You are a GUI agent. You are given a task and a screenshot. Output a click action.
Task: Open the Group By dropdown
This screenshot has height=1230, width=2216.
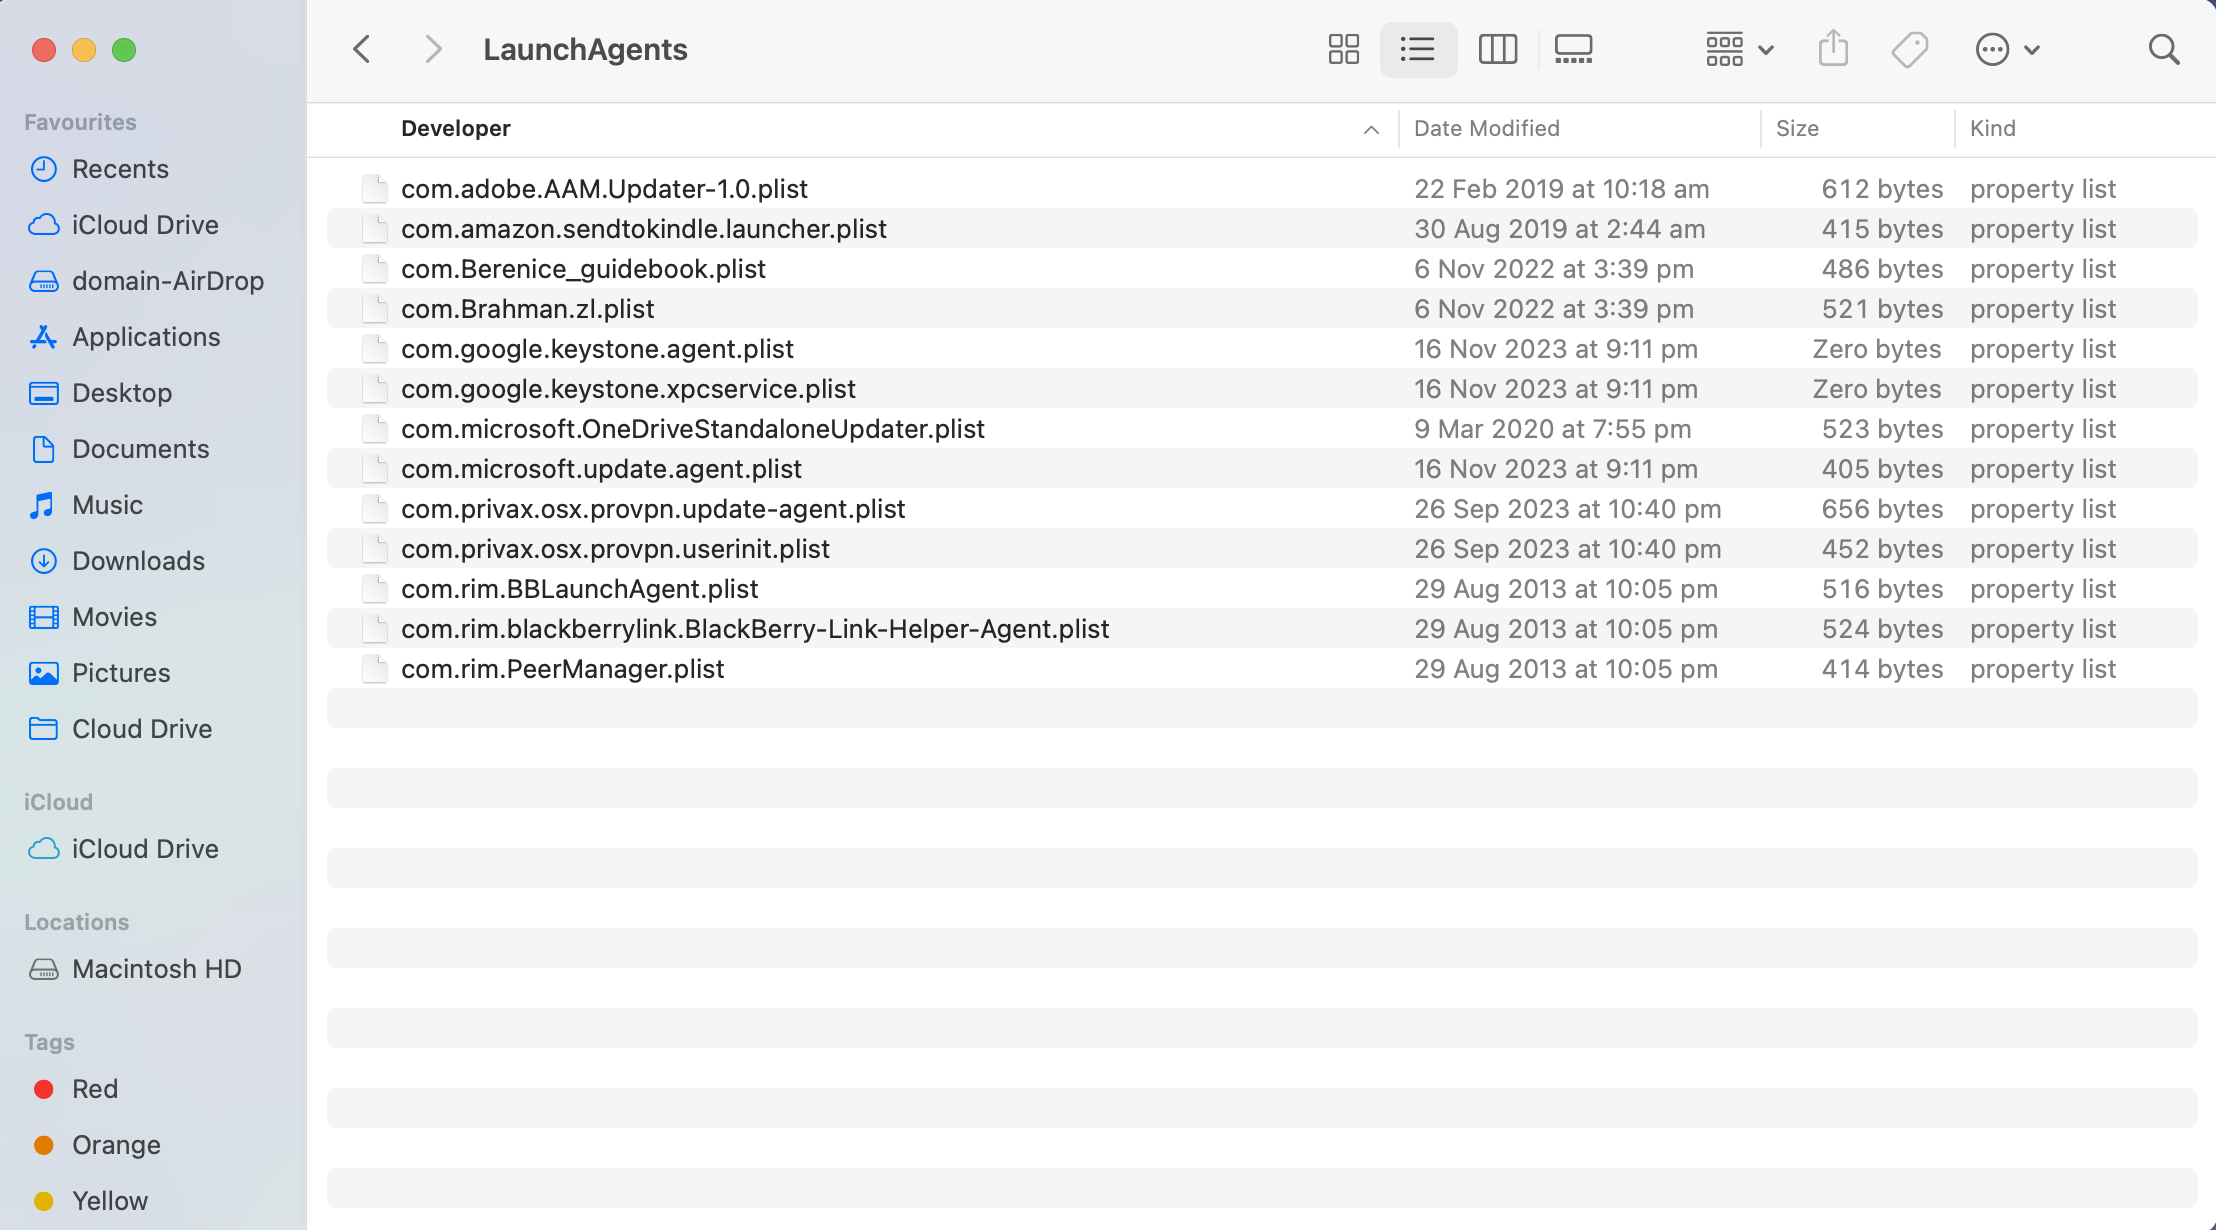pyautogui.click(x=1738, y=49)
